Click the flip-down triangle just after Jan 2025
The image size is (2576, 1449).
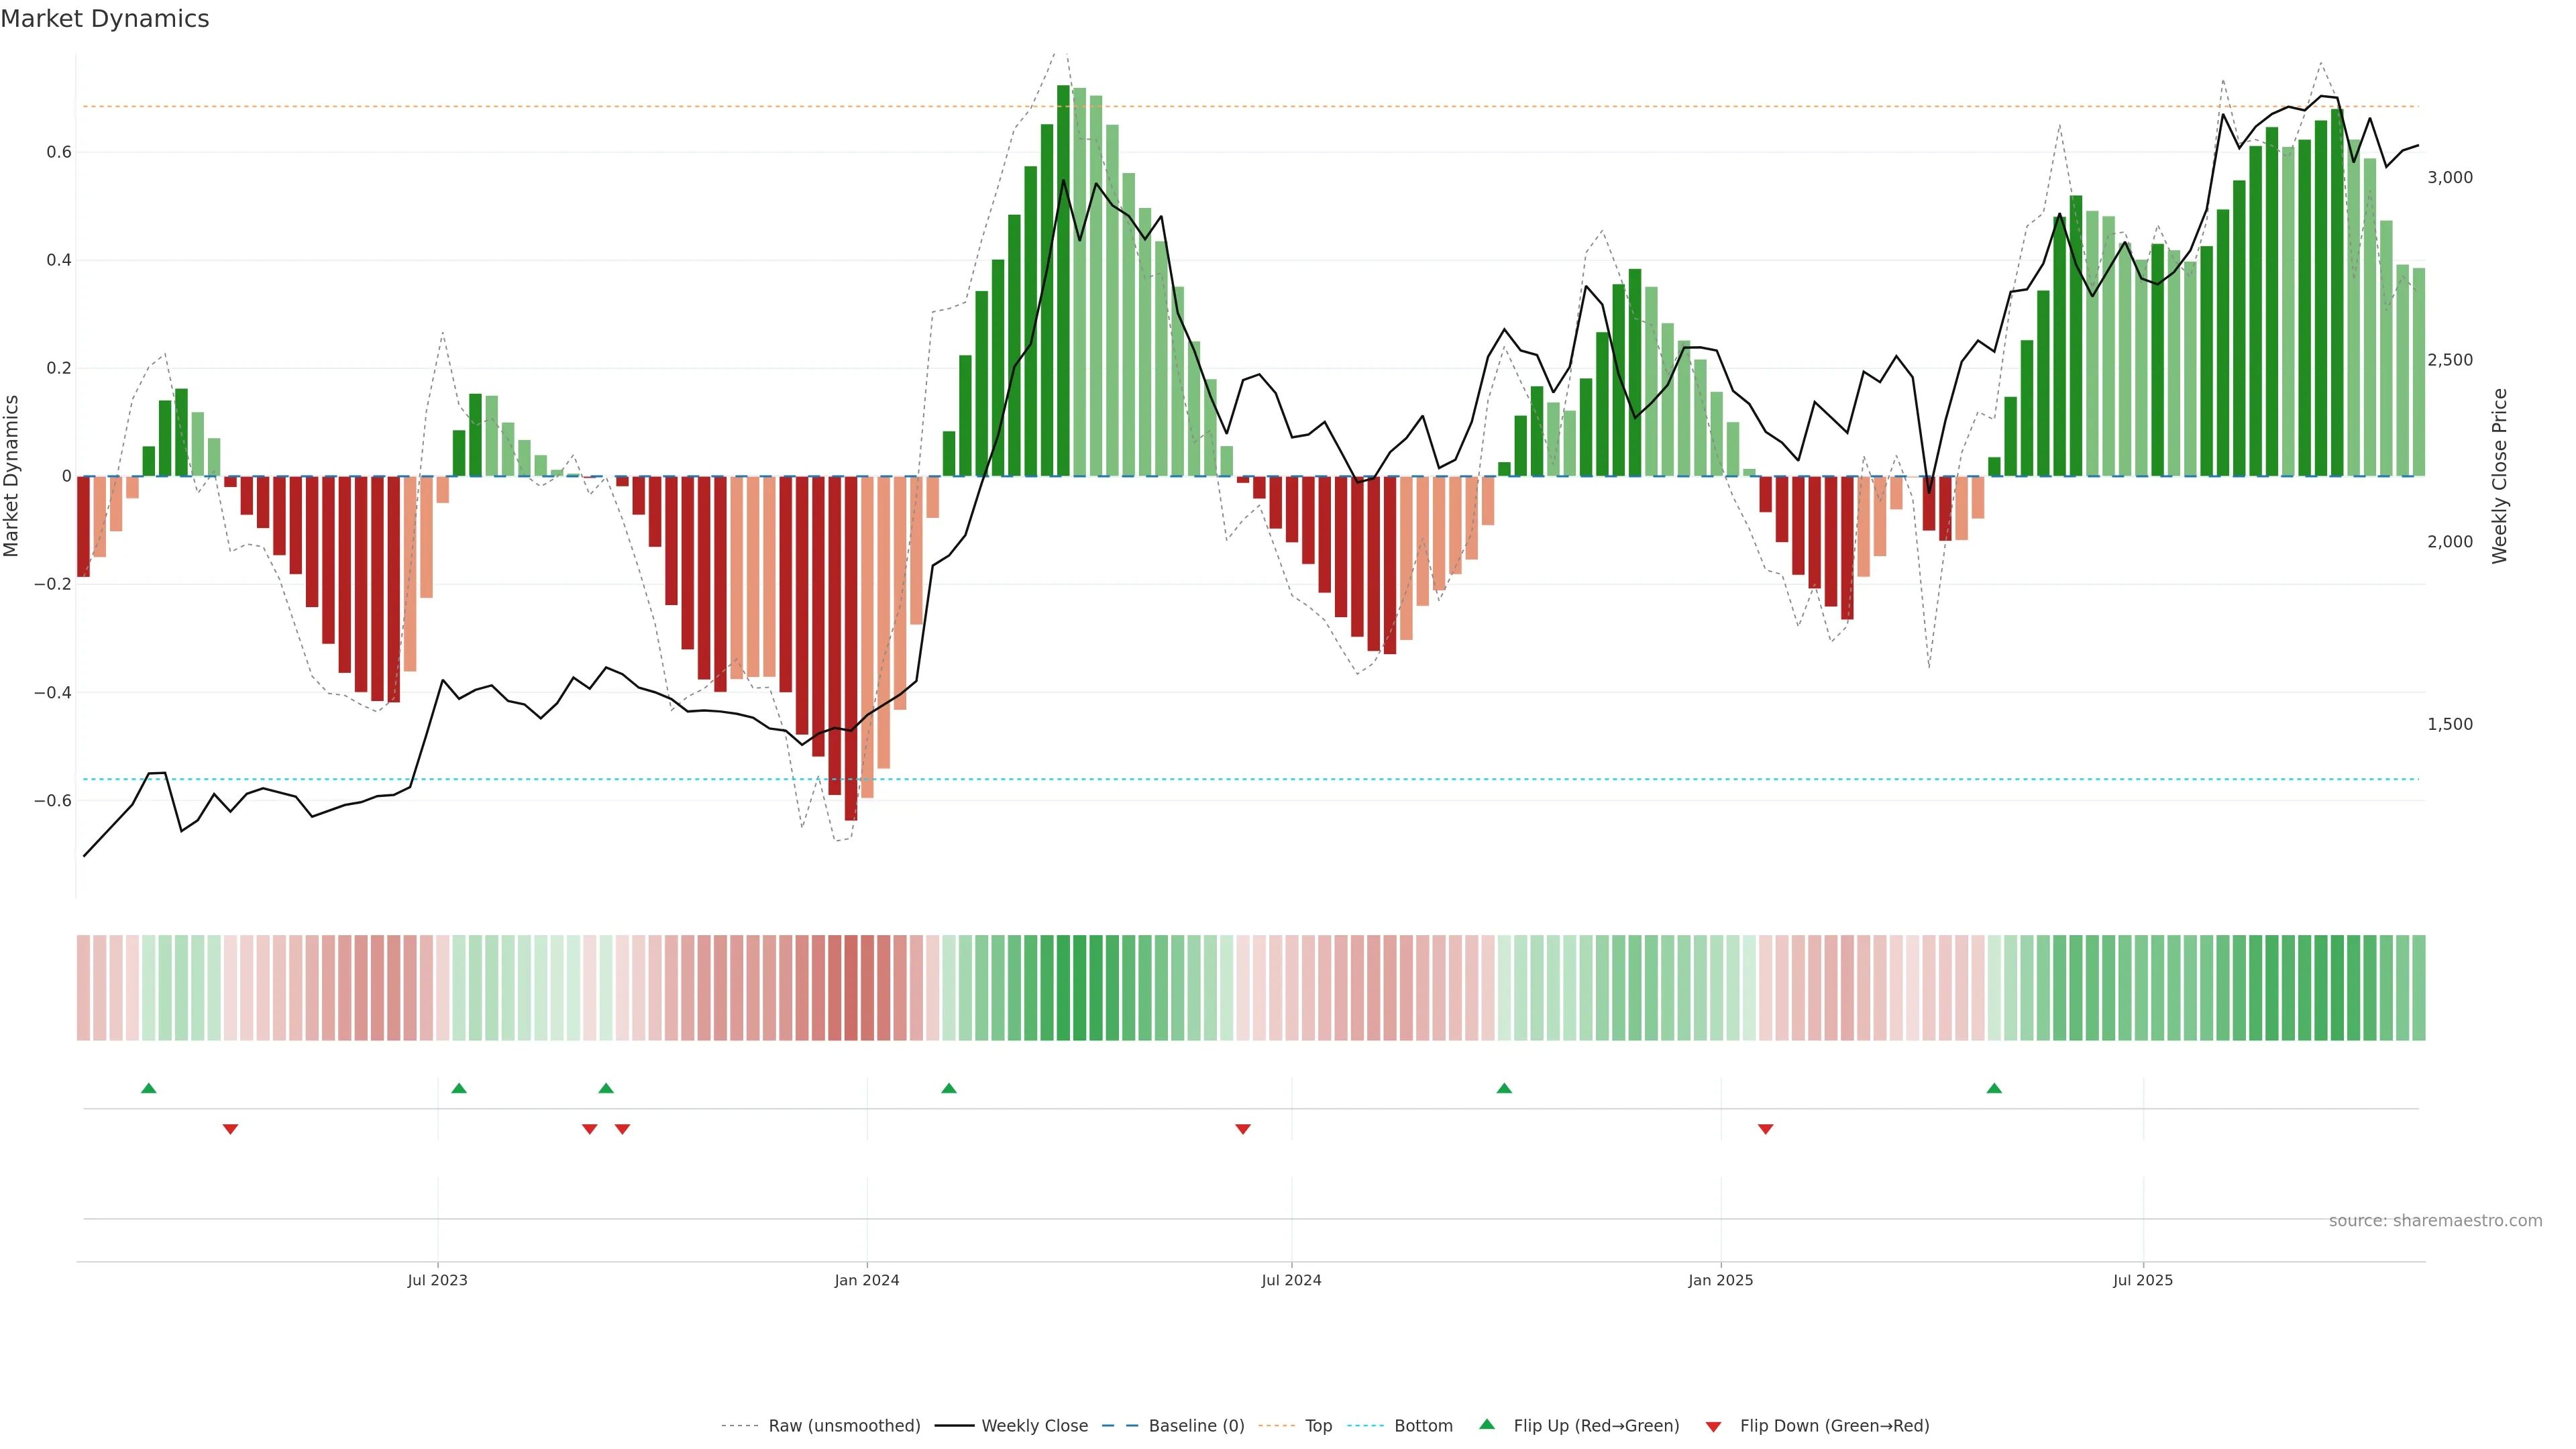(x=1766, y=1129)
